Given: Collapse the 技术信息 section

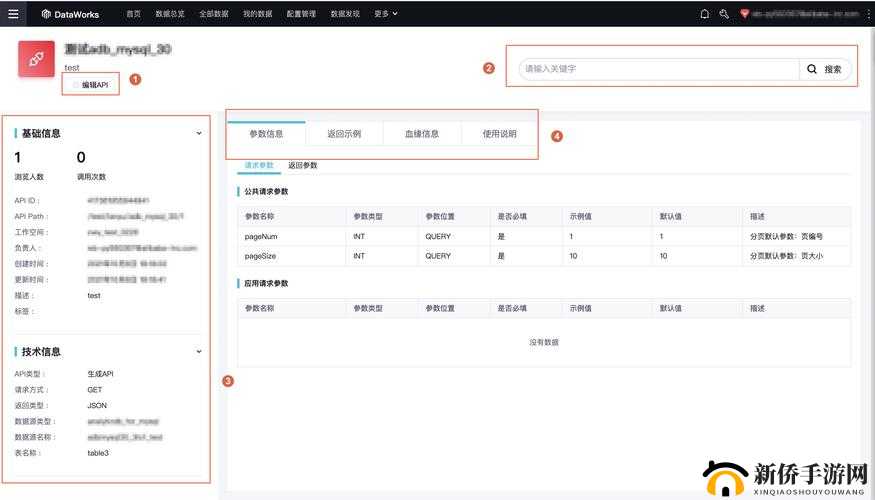Looking at the screenshot, I should click(199, 352).
